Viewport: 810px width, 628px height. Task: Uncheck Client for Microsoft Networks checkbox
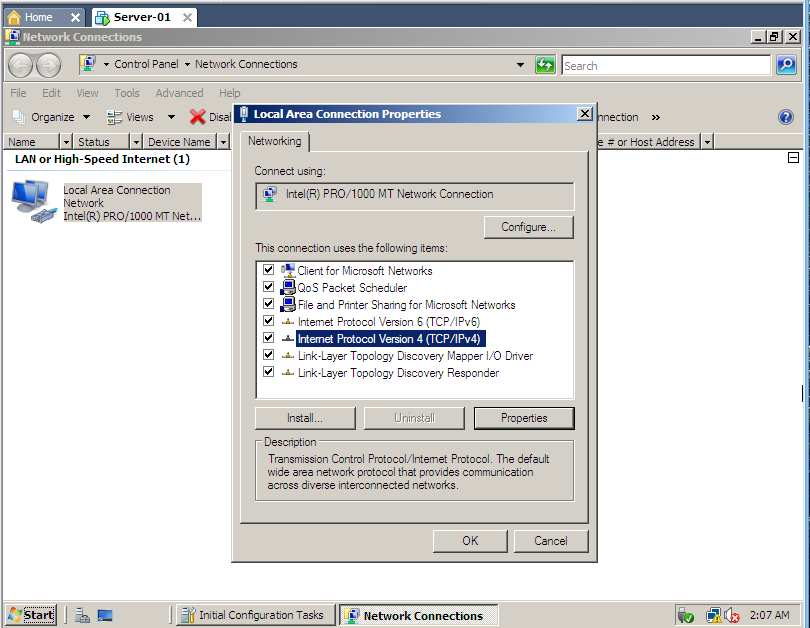[268, 270]
